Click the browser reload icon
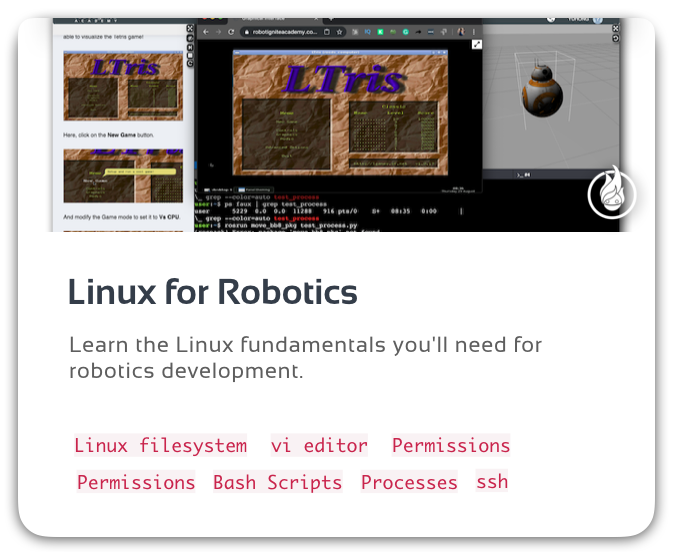676x552 pixels. tap(231, 32)
